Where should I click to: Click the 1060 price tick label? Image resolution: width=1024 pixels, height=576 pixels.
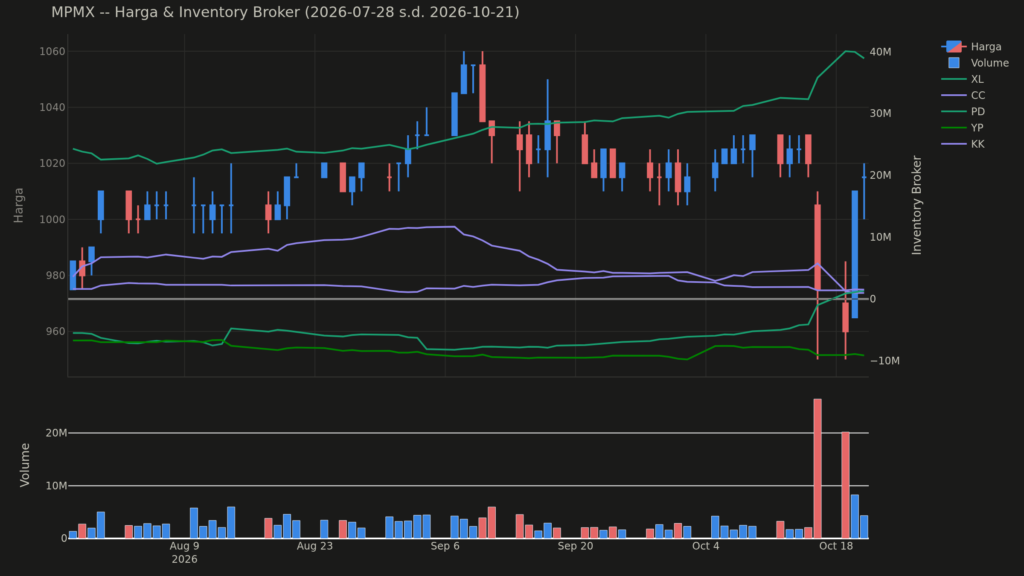coord(52,52)
